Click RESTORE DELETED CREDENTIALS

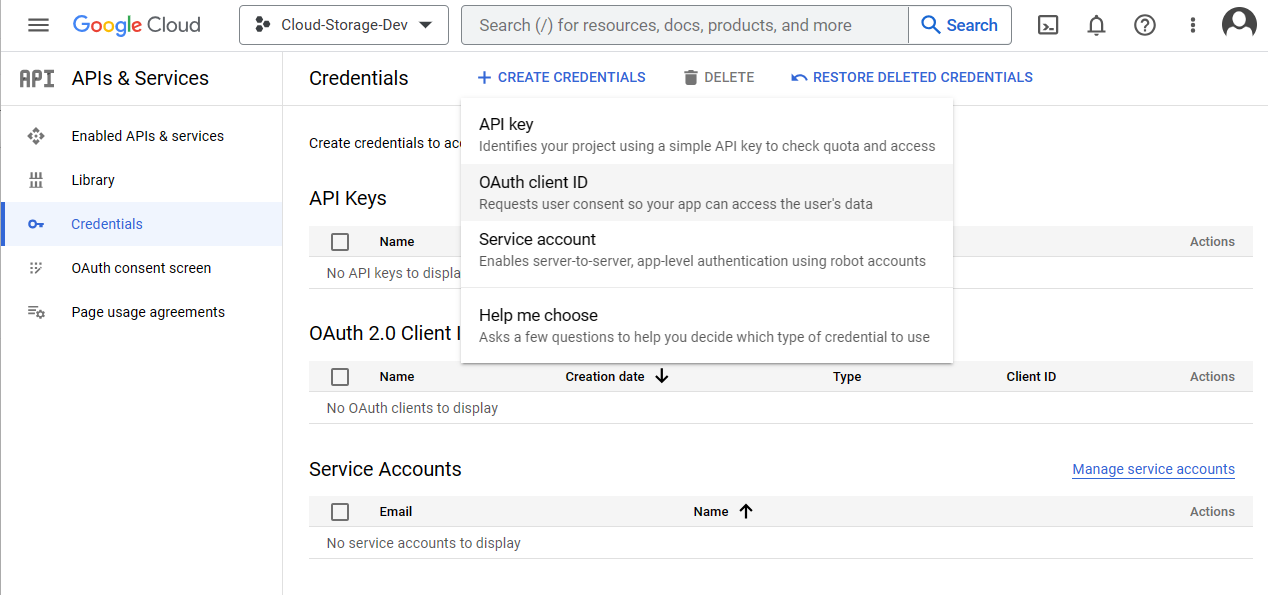tap(911, 77)
